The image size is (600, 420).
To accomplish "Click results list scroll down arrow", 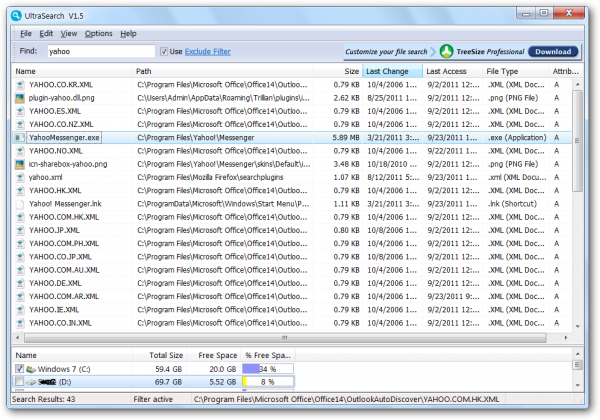I will pos(577,326).
